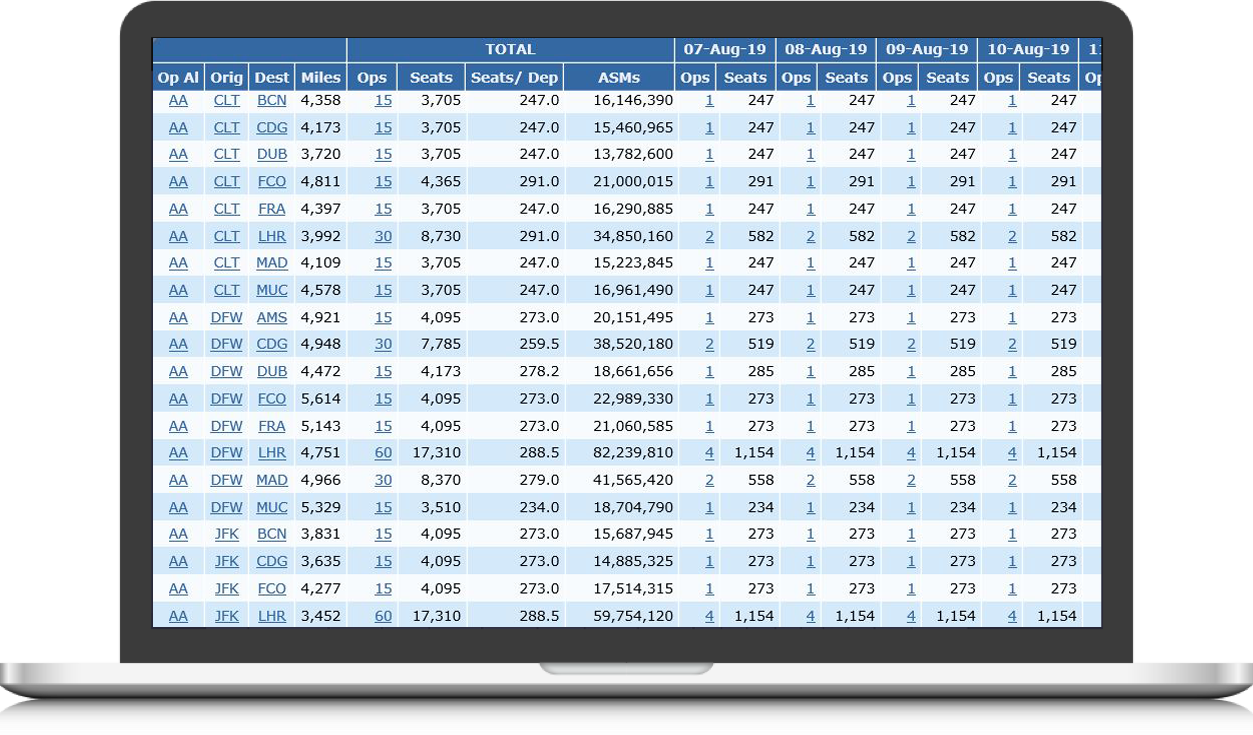Click the MUC destination link for DFW

[x=271, y=507]
